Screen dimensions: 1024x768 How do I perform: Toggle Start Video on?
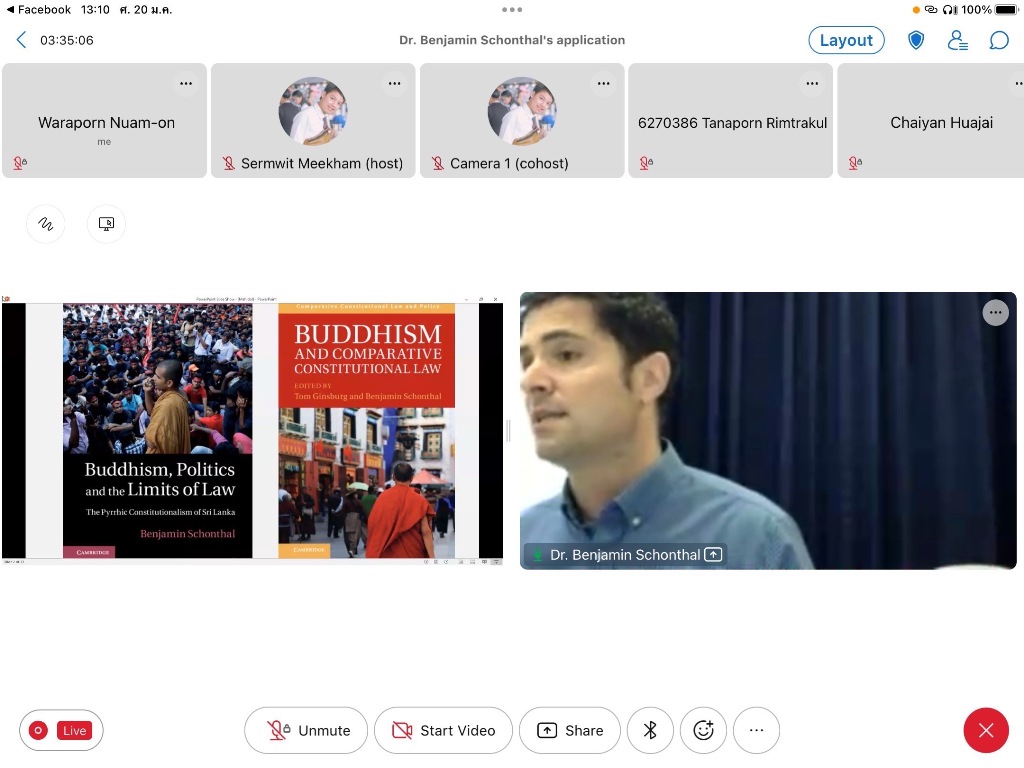pos(443,731)
